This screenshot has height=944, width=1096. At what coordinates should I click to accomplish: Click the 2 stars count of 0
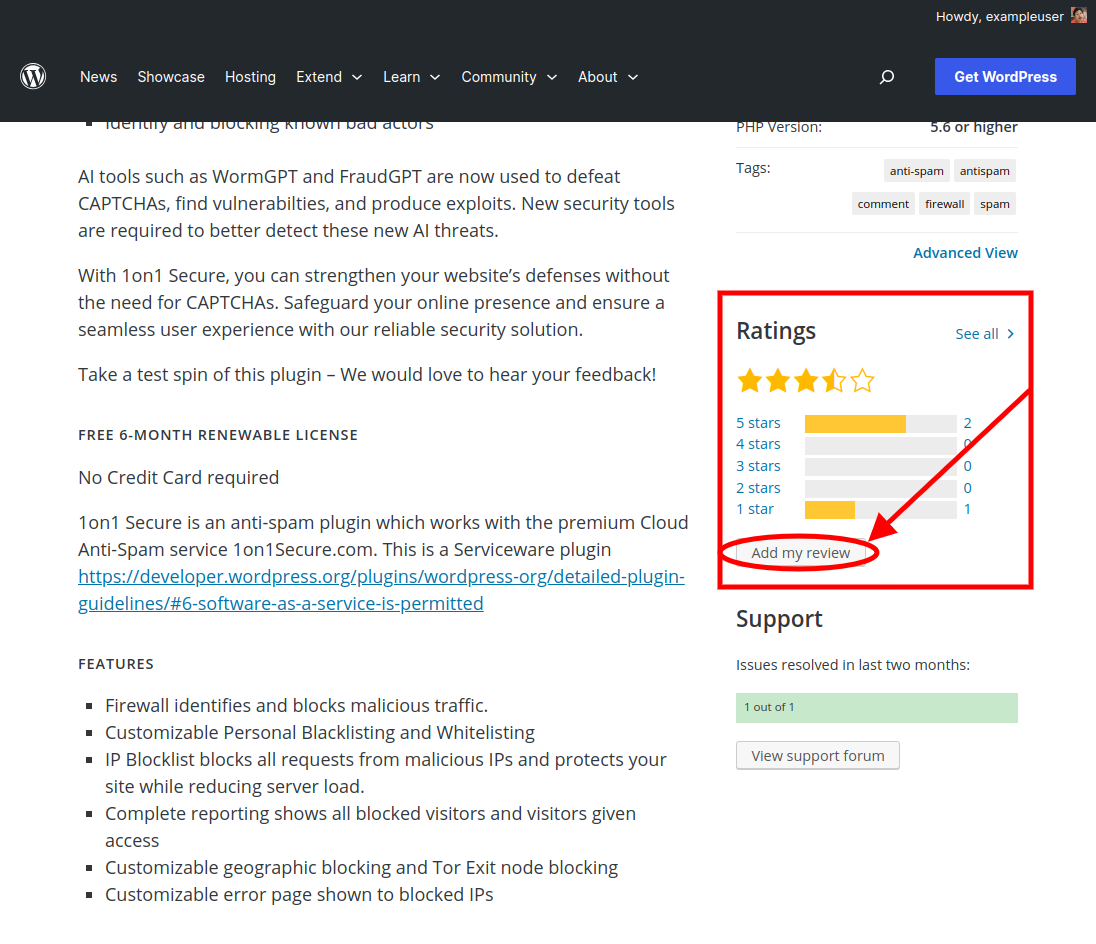(967, 488)
